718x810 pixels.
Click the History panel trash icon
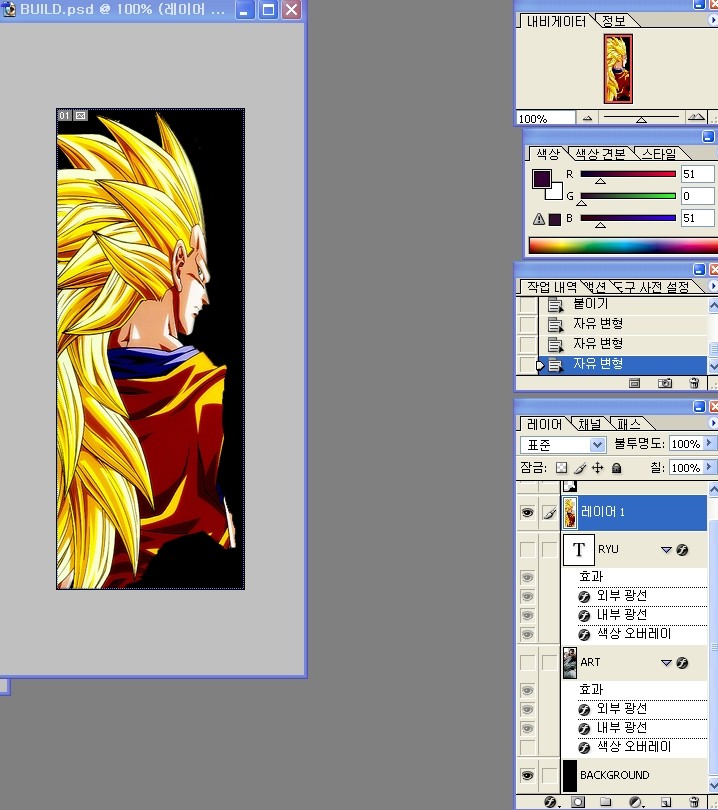(x=694, y=383)
